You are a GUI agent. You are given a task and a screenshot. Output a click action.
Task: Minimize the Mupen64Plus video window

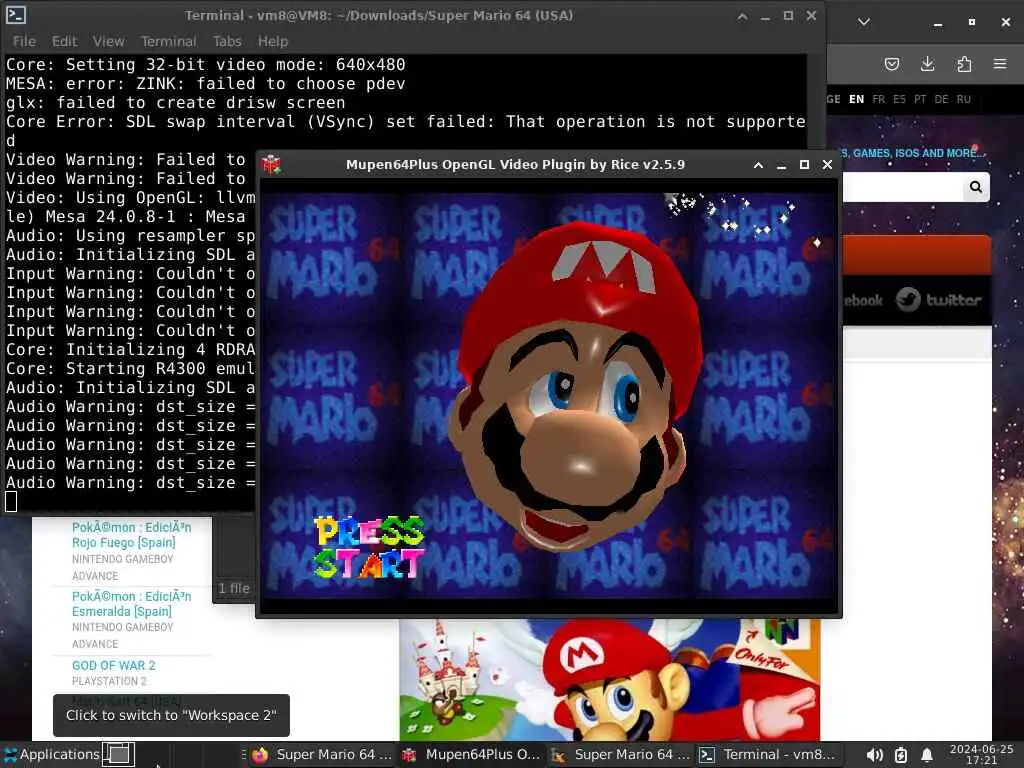pos(781,165)
